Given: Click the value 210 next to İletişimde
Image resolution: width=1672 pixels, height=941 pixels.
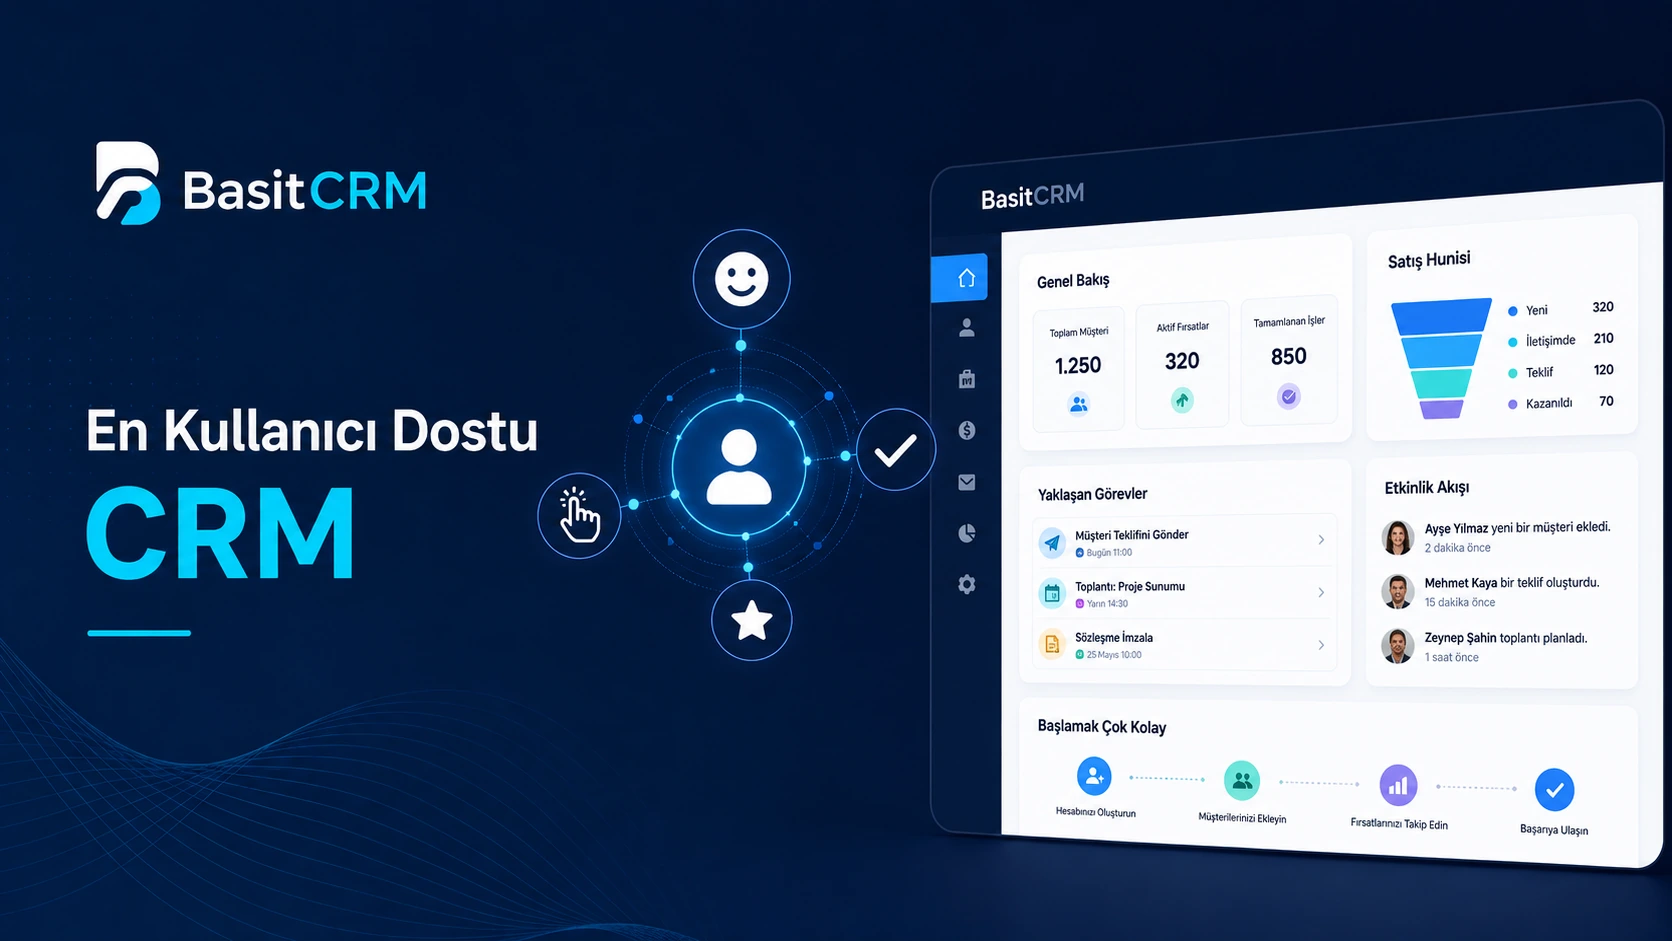Looking at the screenshot, I should (x=1603, y=339).
